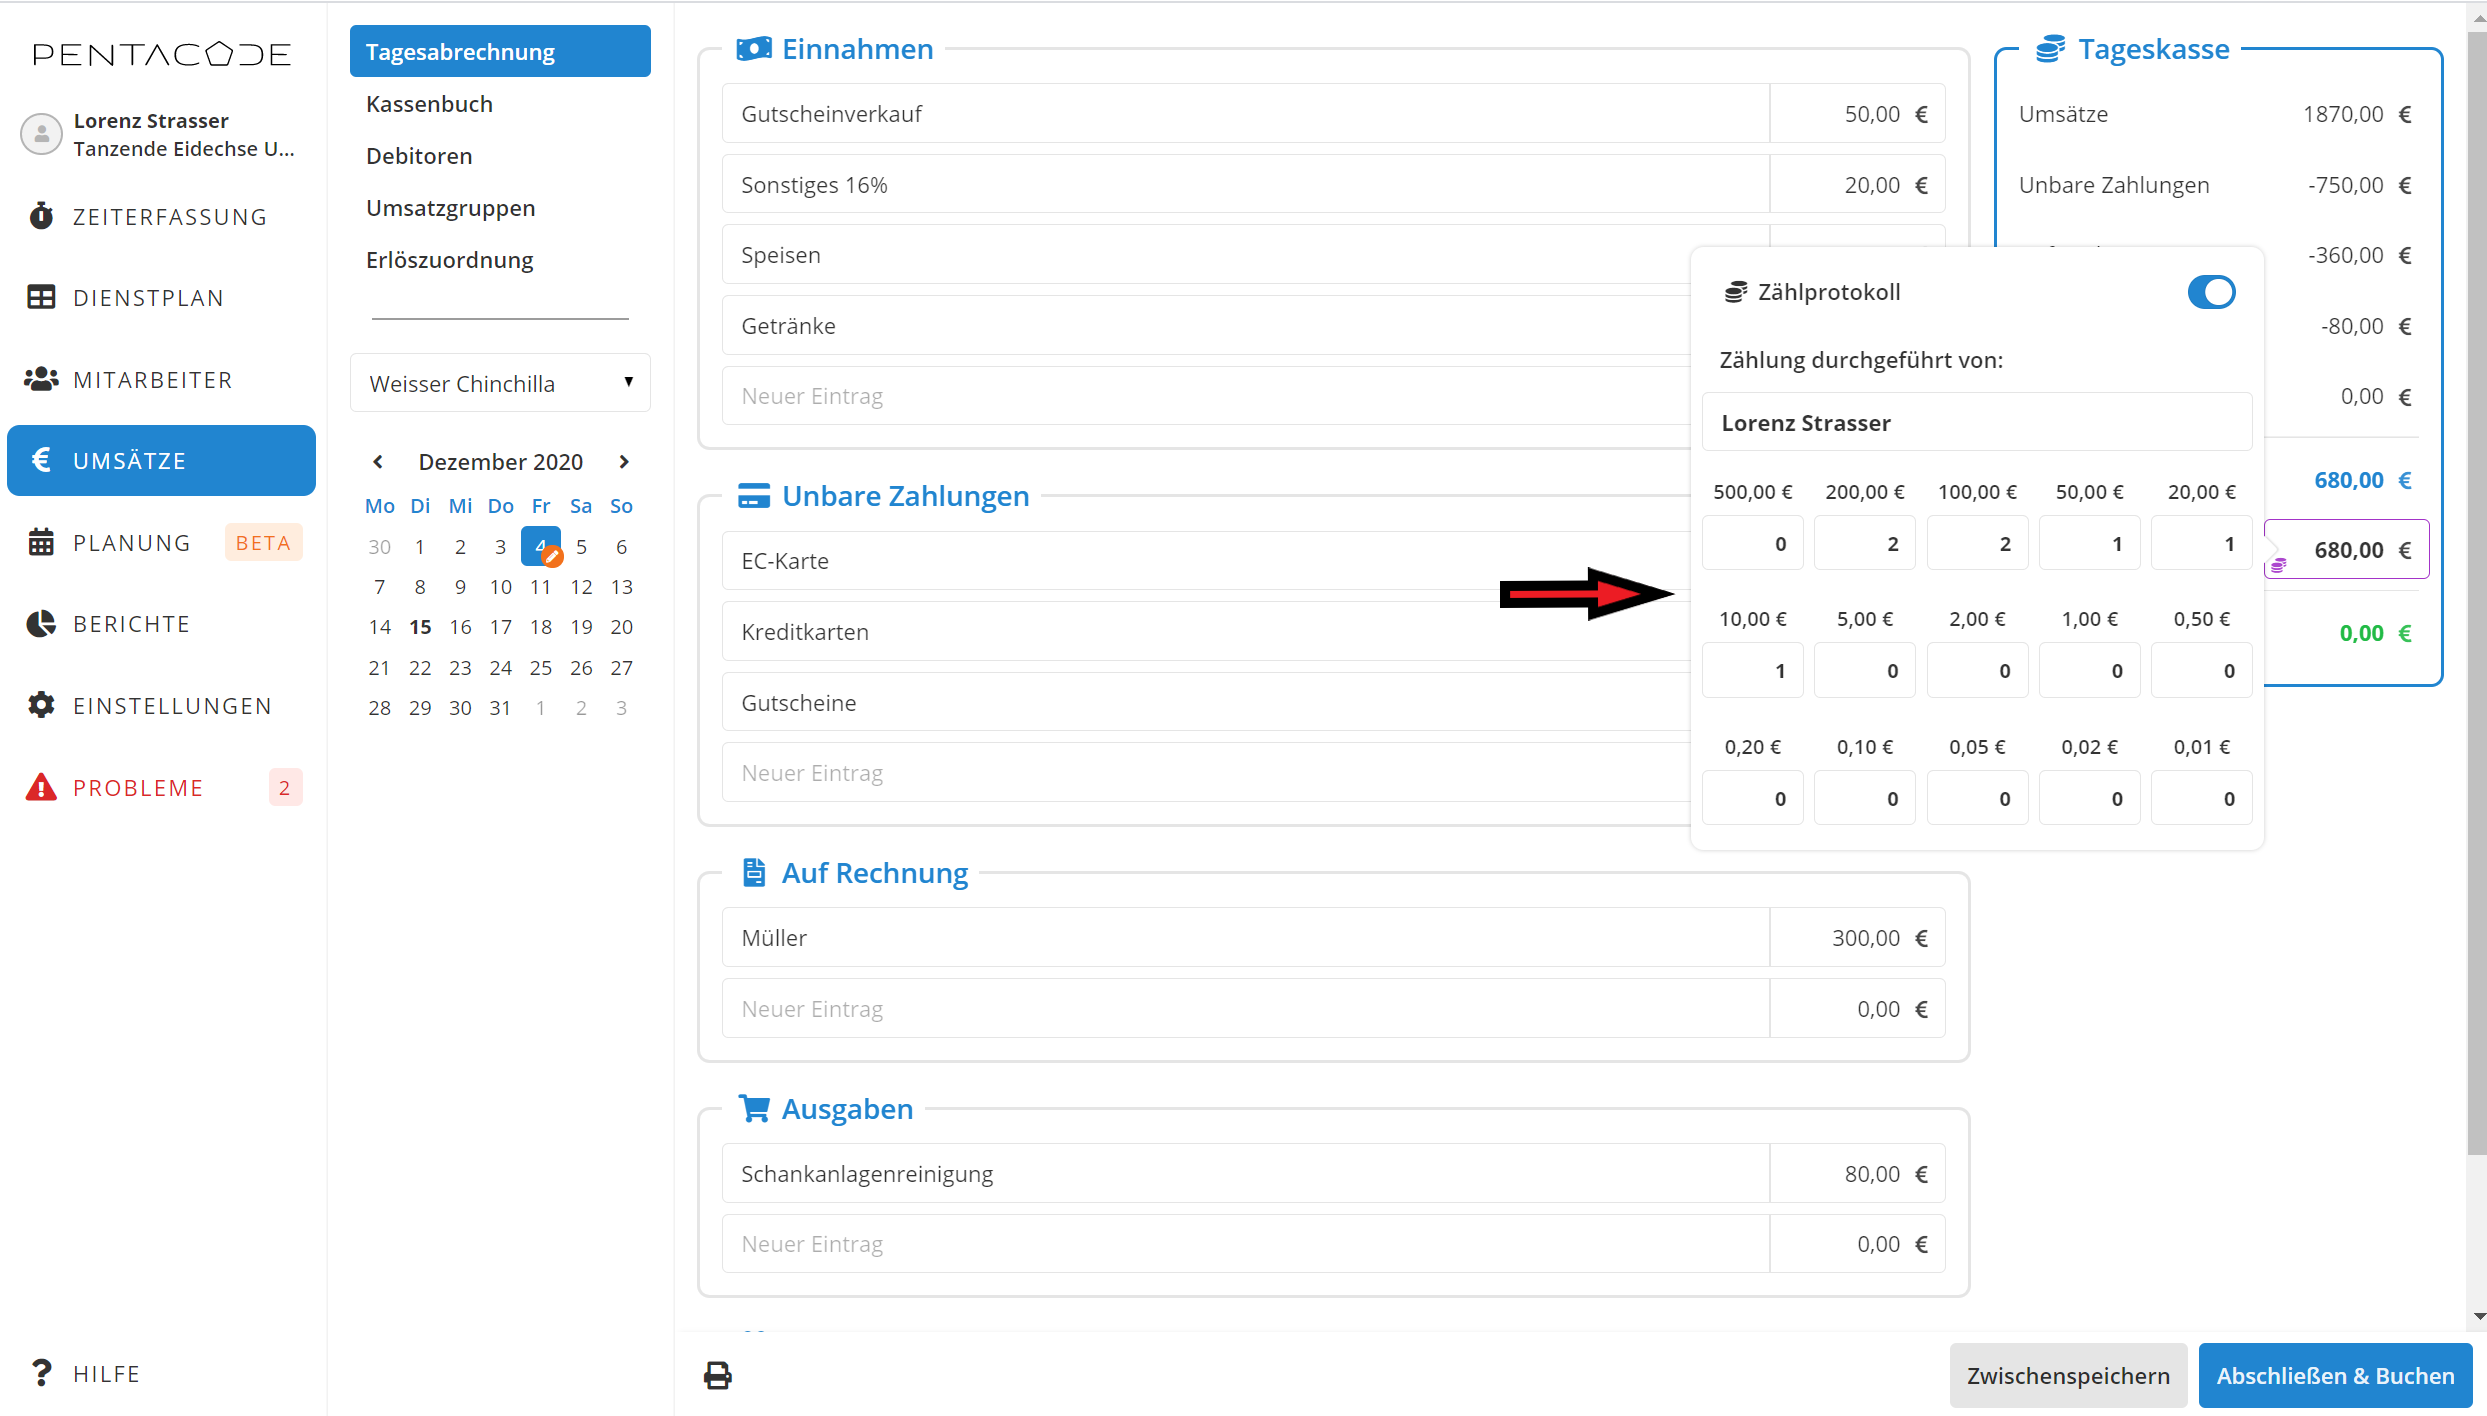This screenshot has height=1416, width=2487.
Task: Open Einstellungen gear icon
Action: [x=41, y=706]
